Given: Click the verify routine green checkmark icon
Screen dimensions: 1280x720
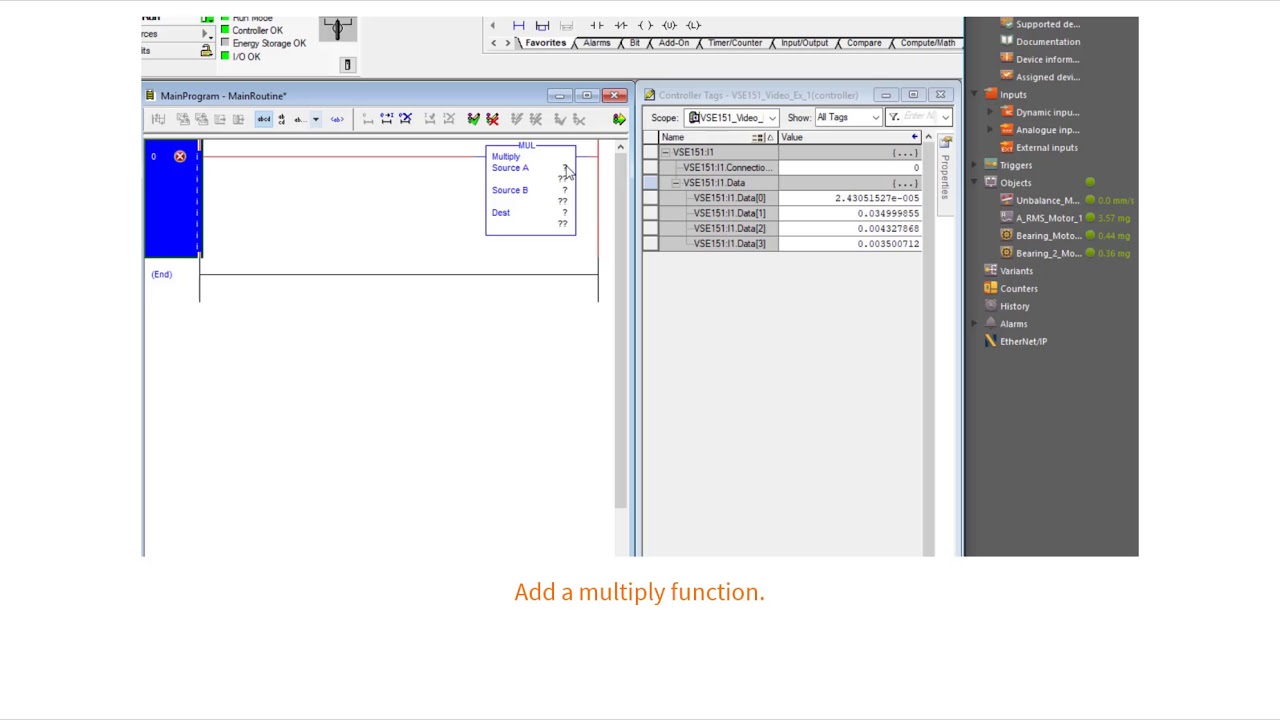Looking at the screenshot, I should point(473,119).
